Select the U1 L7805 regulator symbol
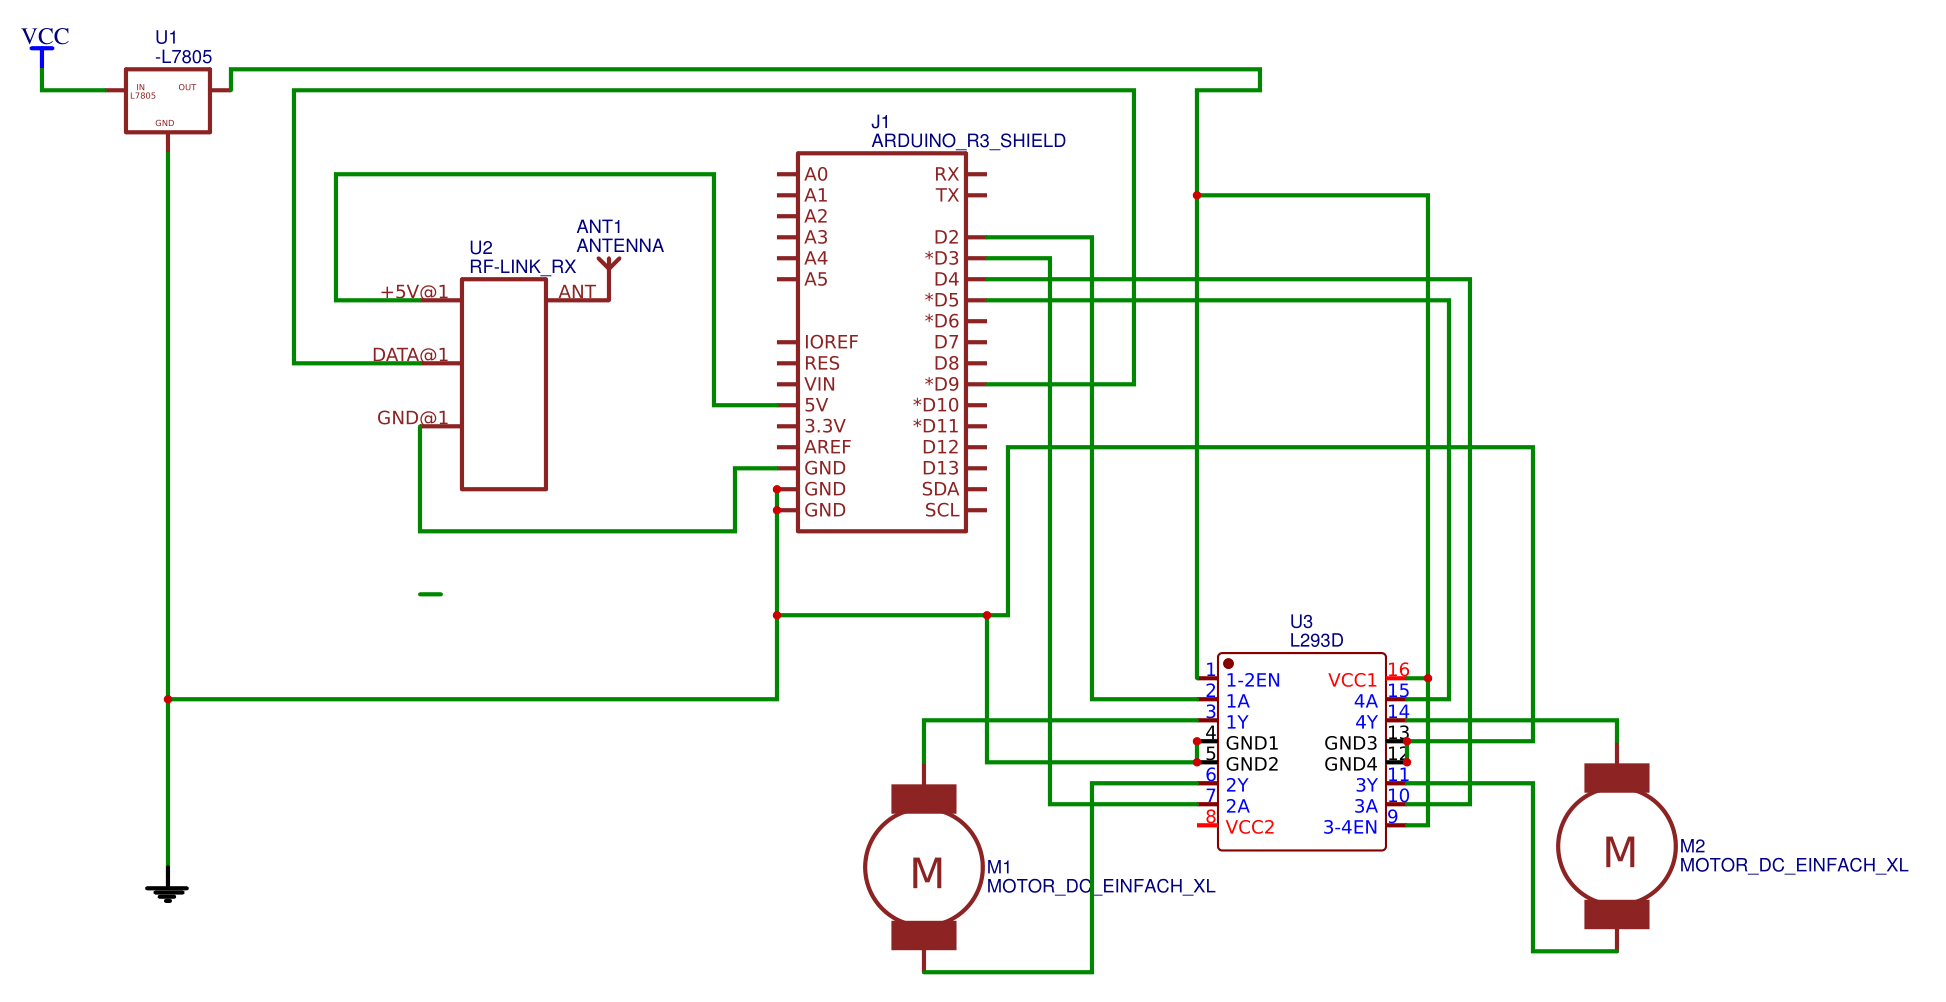Viewport: 1946px width, 1002px height. pyautogui.click(x=168, y=100)
